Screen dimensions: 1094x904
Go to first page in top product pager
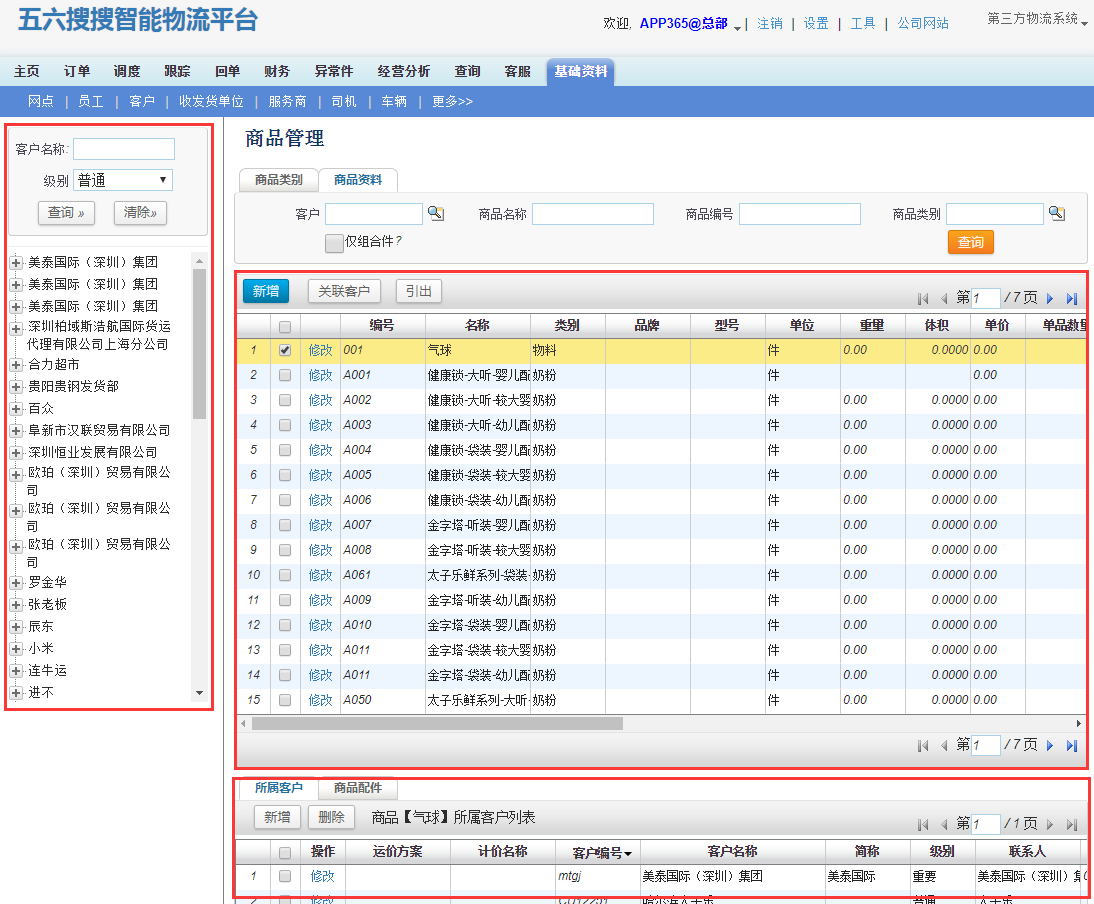tap(922, 298)
